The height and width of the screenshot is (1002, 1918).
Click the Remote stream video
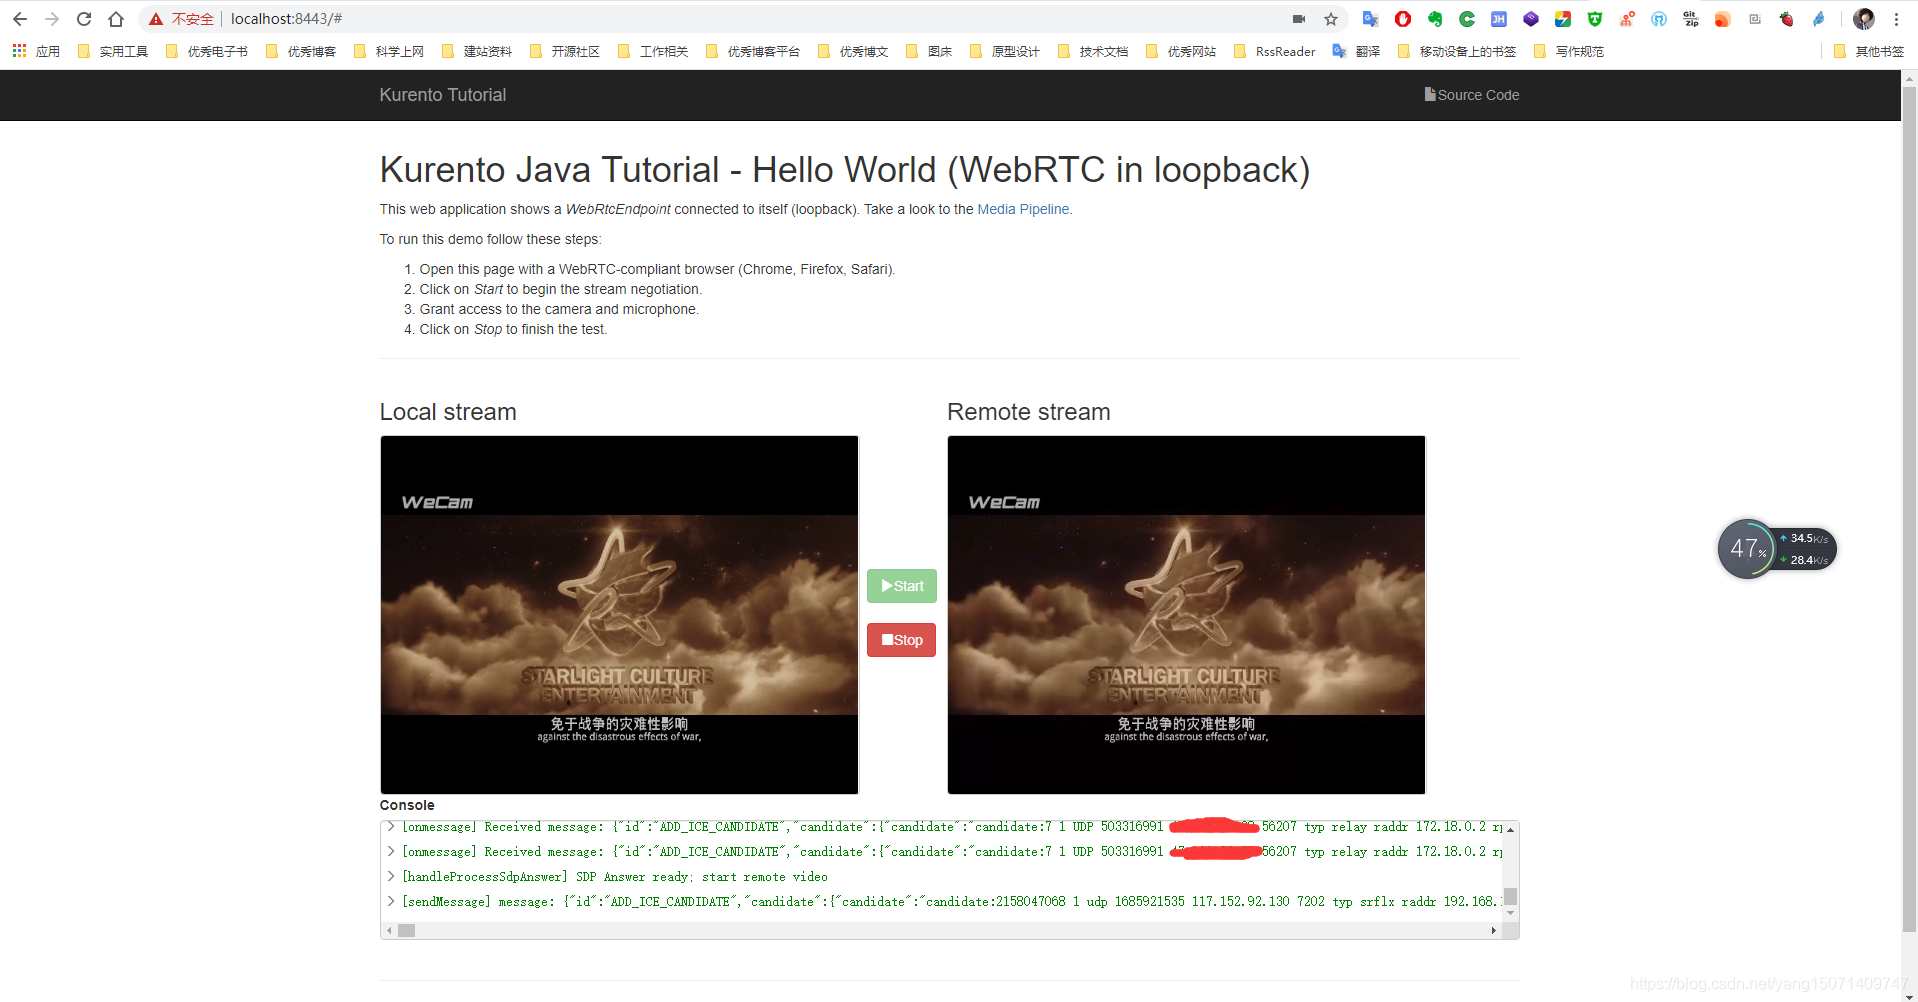coord(1186,615)
